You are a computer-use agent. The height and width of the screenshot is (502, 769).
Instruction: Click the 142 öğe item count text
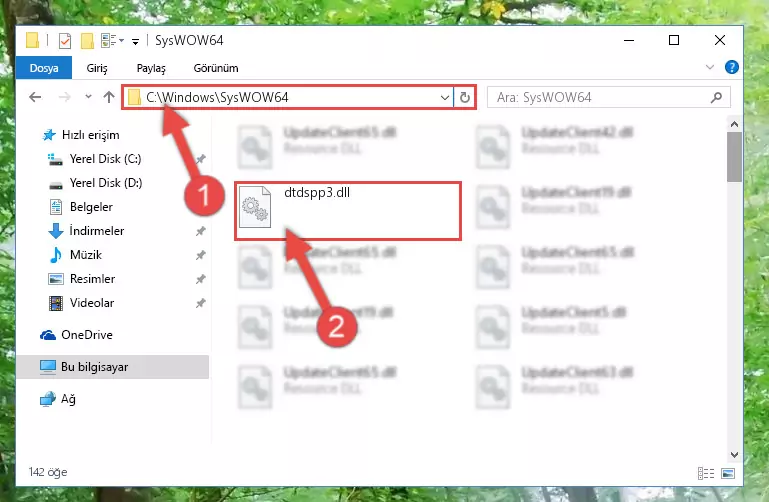coord(48,472)
